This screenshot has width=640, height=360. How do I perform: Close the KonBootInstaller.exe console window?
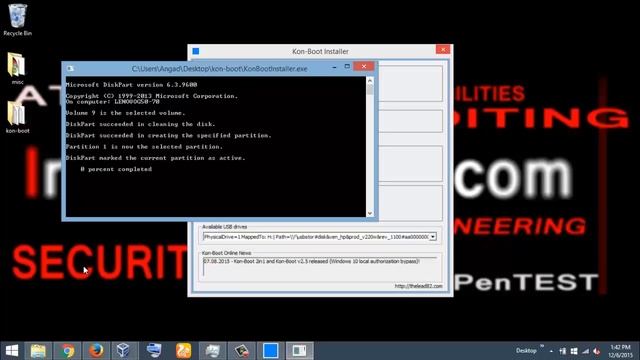(x=364, y=67)
